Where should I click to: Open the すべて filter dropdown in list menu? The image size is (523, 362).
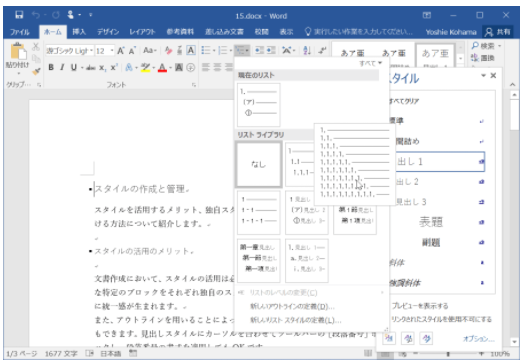tap(371, 63)
